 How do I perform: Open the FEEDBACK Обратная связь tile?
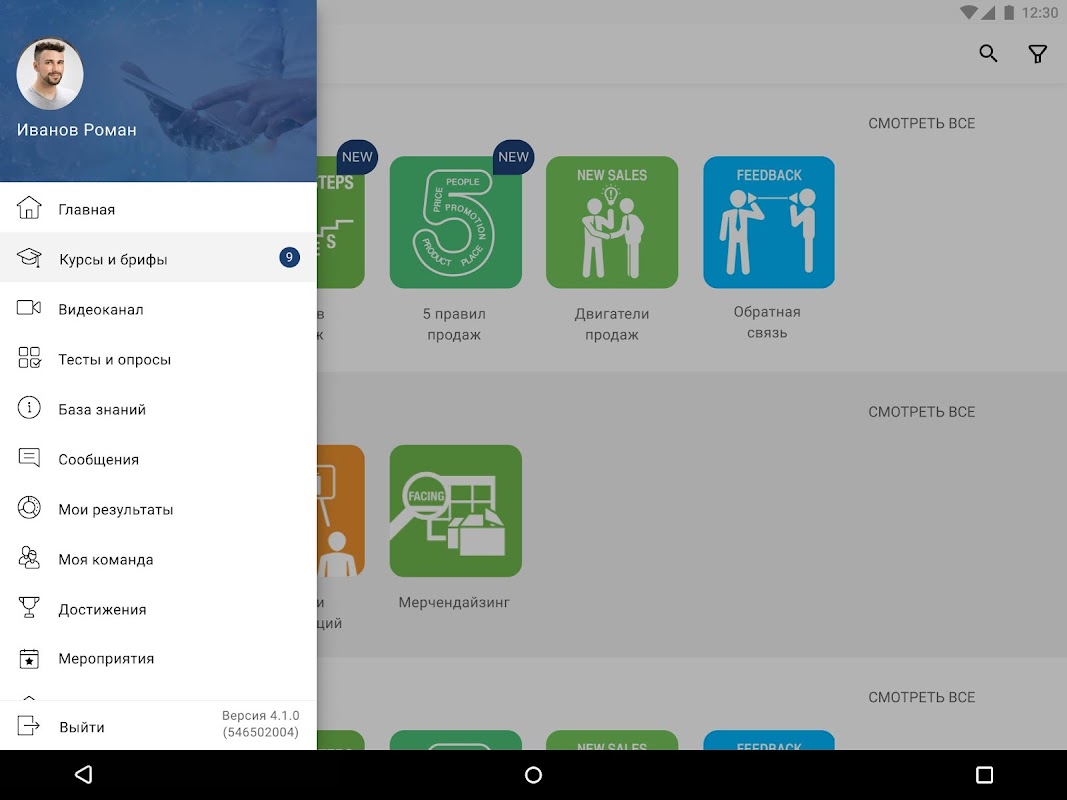point(769,222)
